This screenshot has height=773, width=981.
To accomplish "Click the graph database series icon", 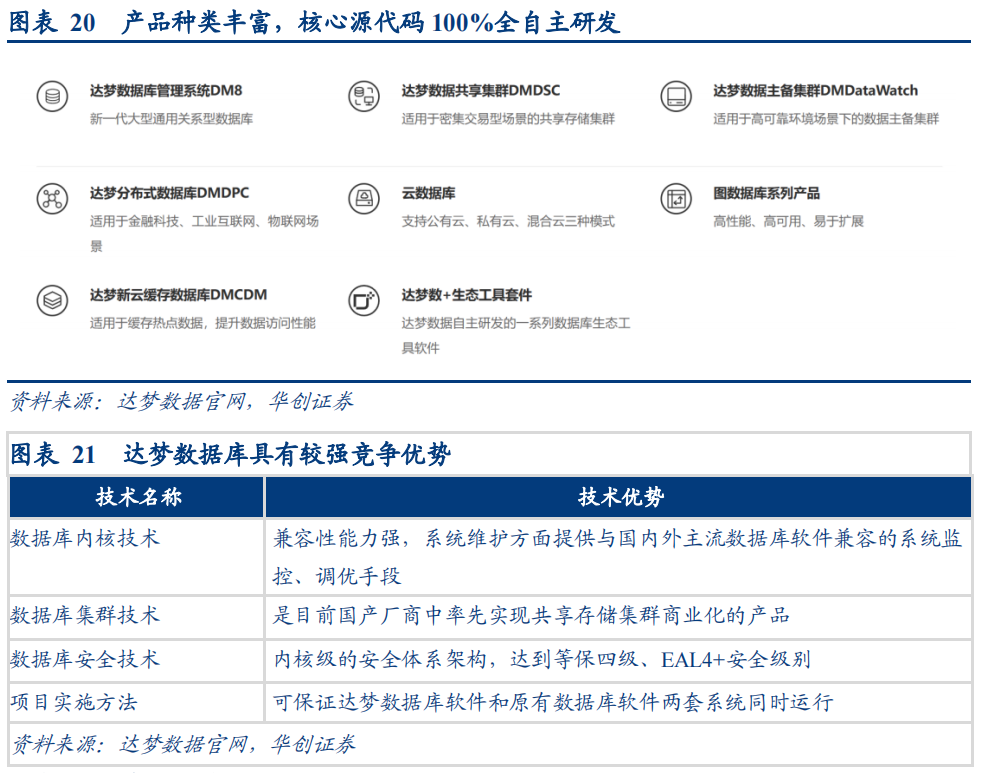I will tap(676, 199).
